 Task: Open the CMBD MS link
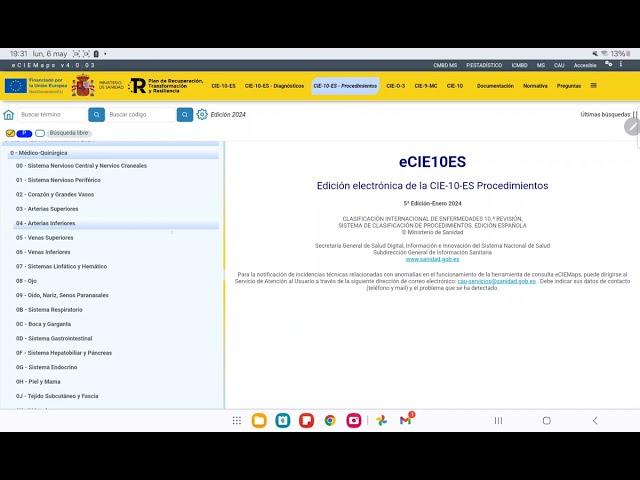point(445,65)
